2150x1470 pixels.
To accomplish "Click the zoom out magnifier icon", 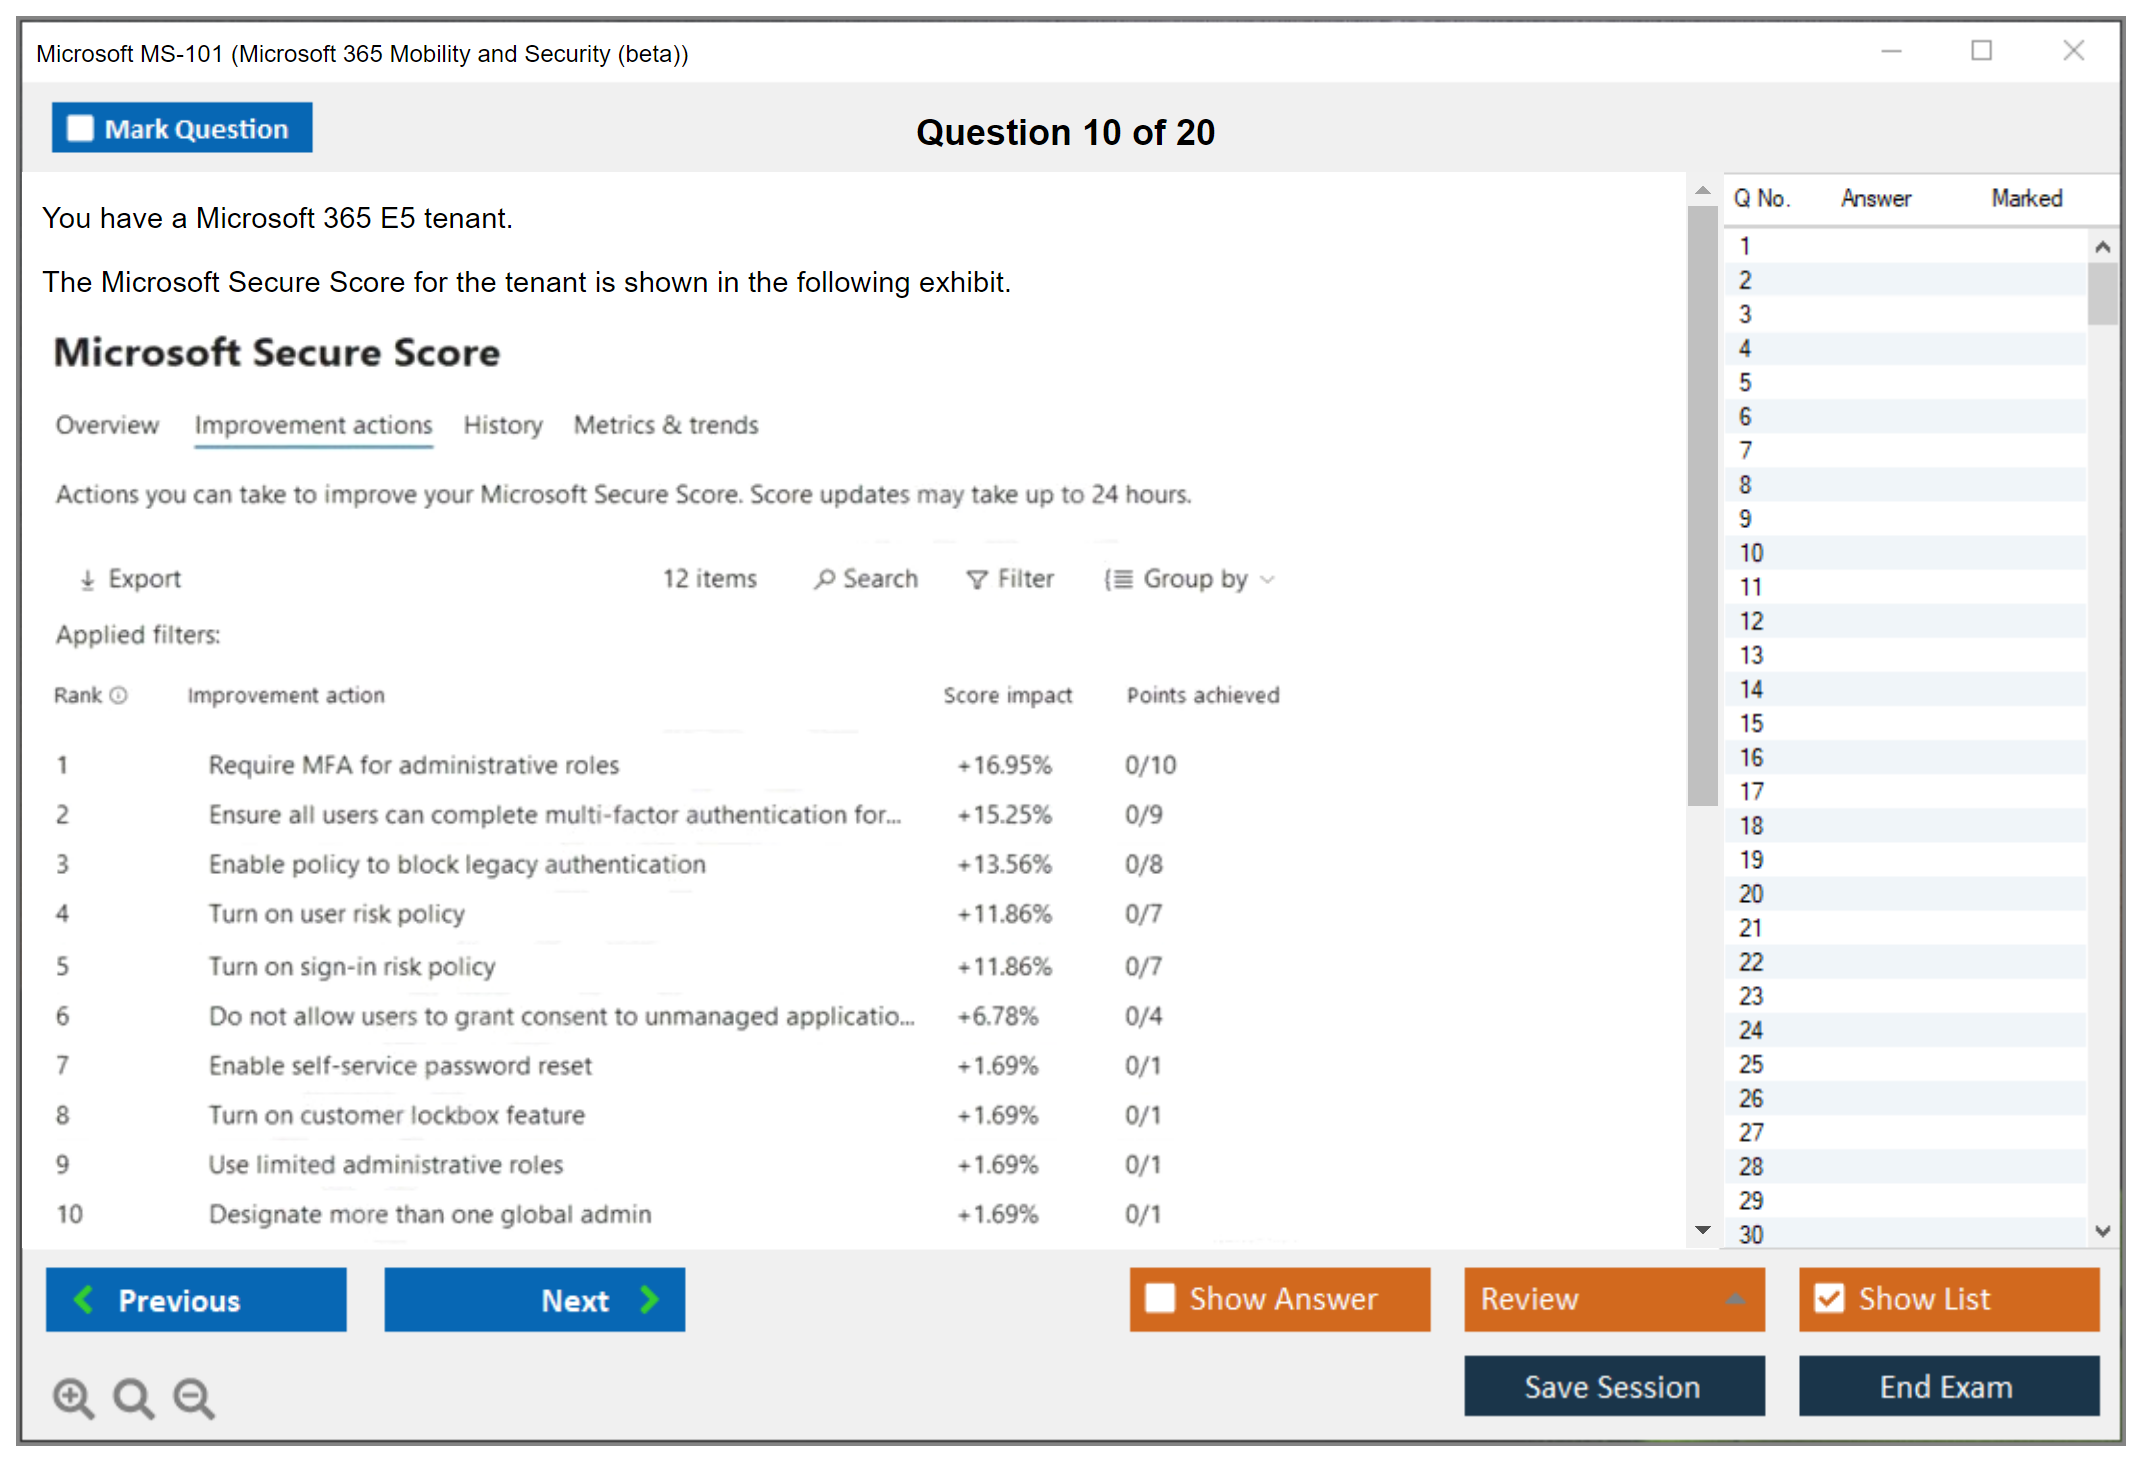I will [x=193, y=1397].
